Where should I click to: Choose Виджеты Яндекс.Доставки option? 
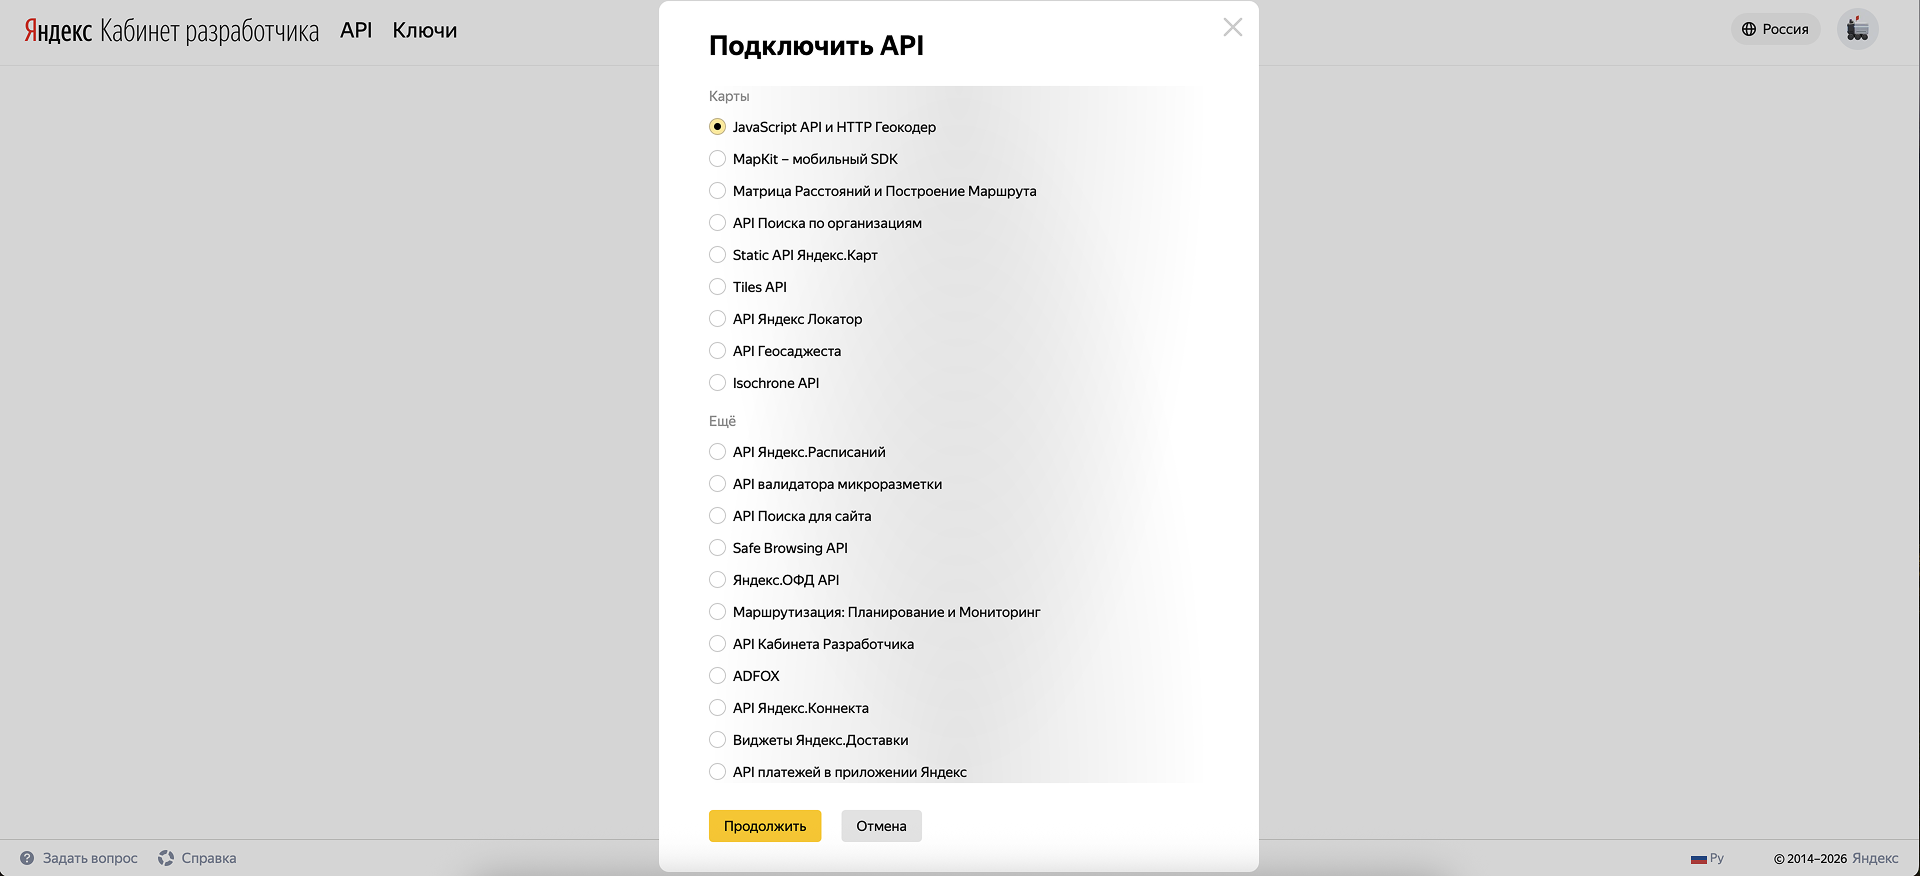point(717,740)
